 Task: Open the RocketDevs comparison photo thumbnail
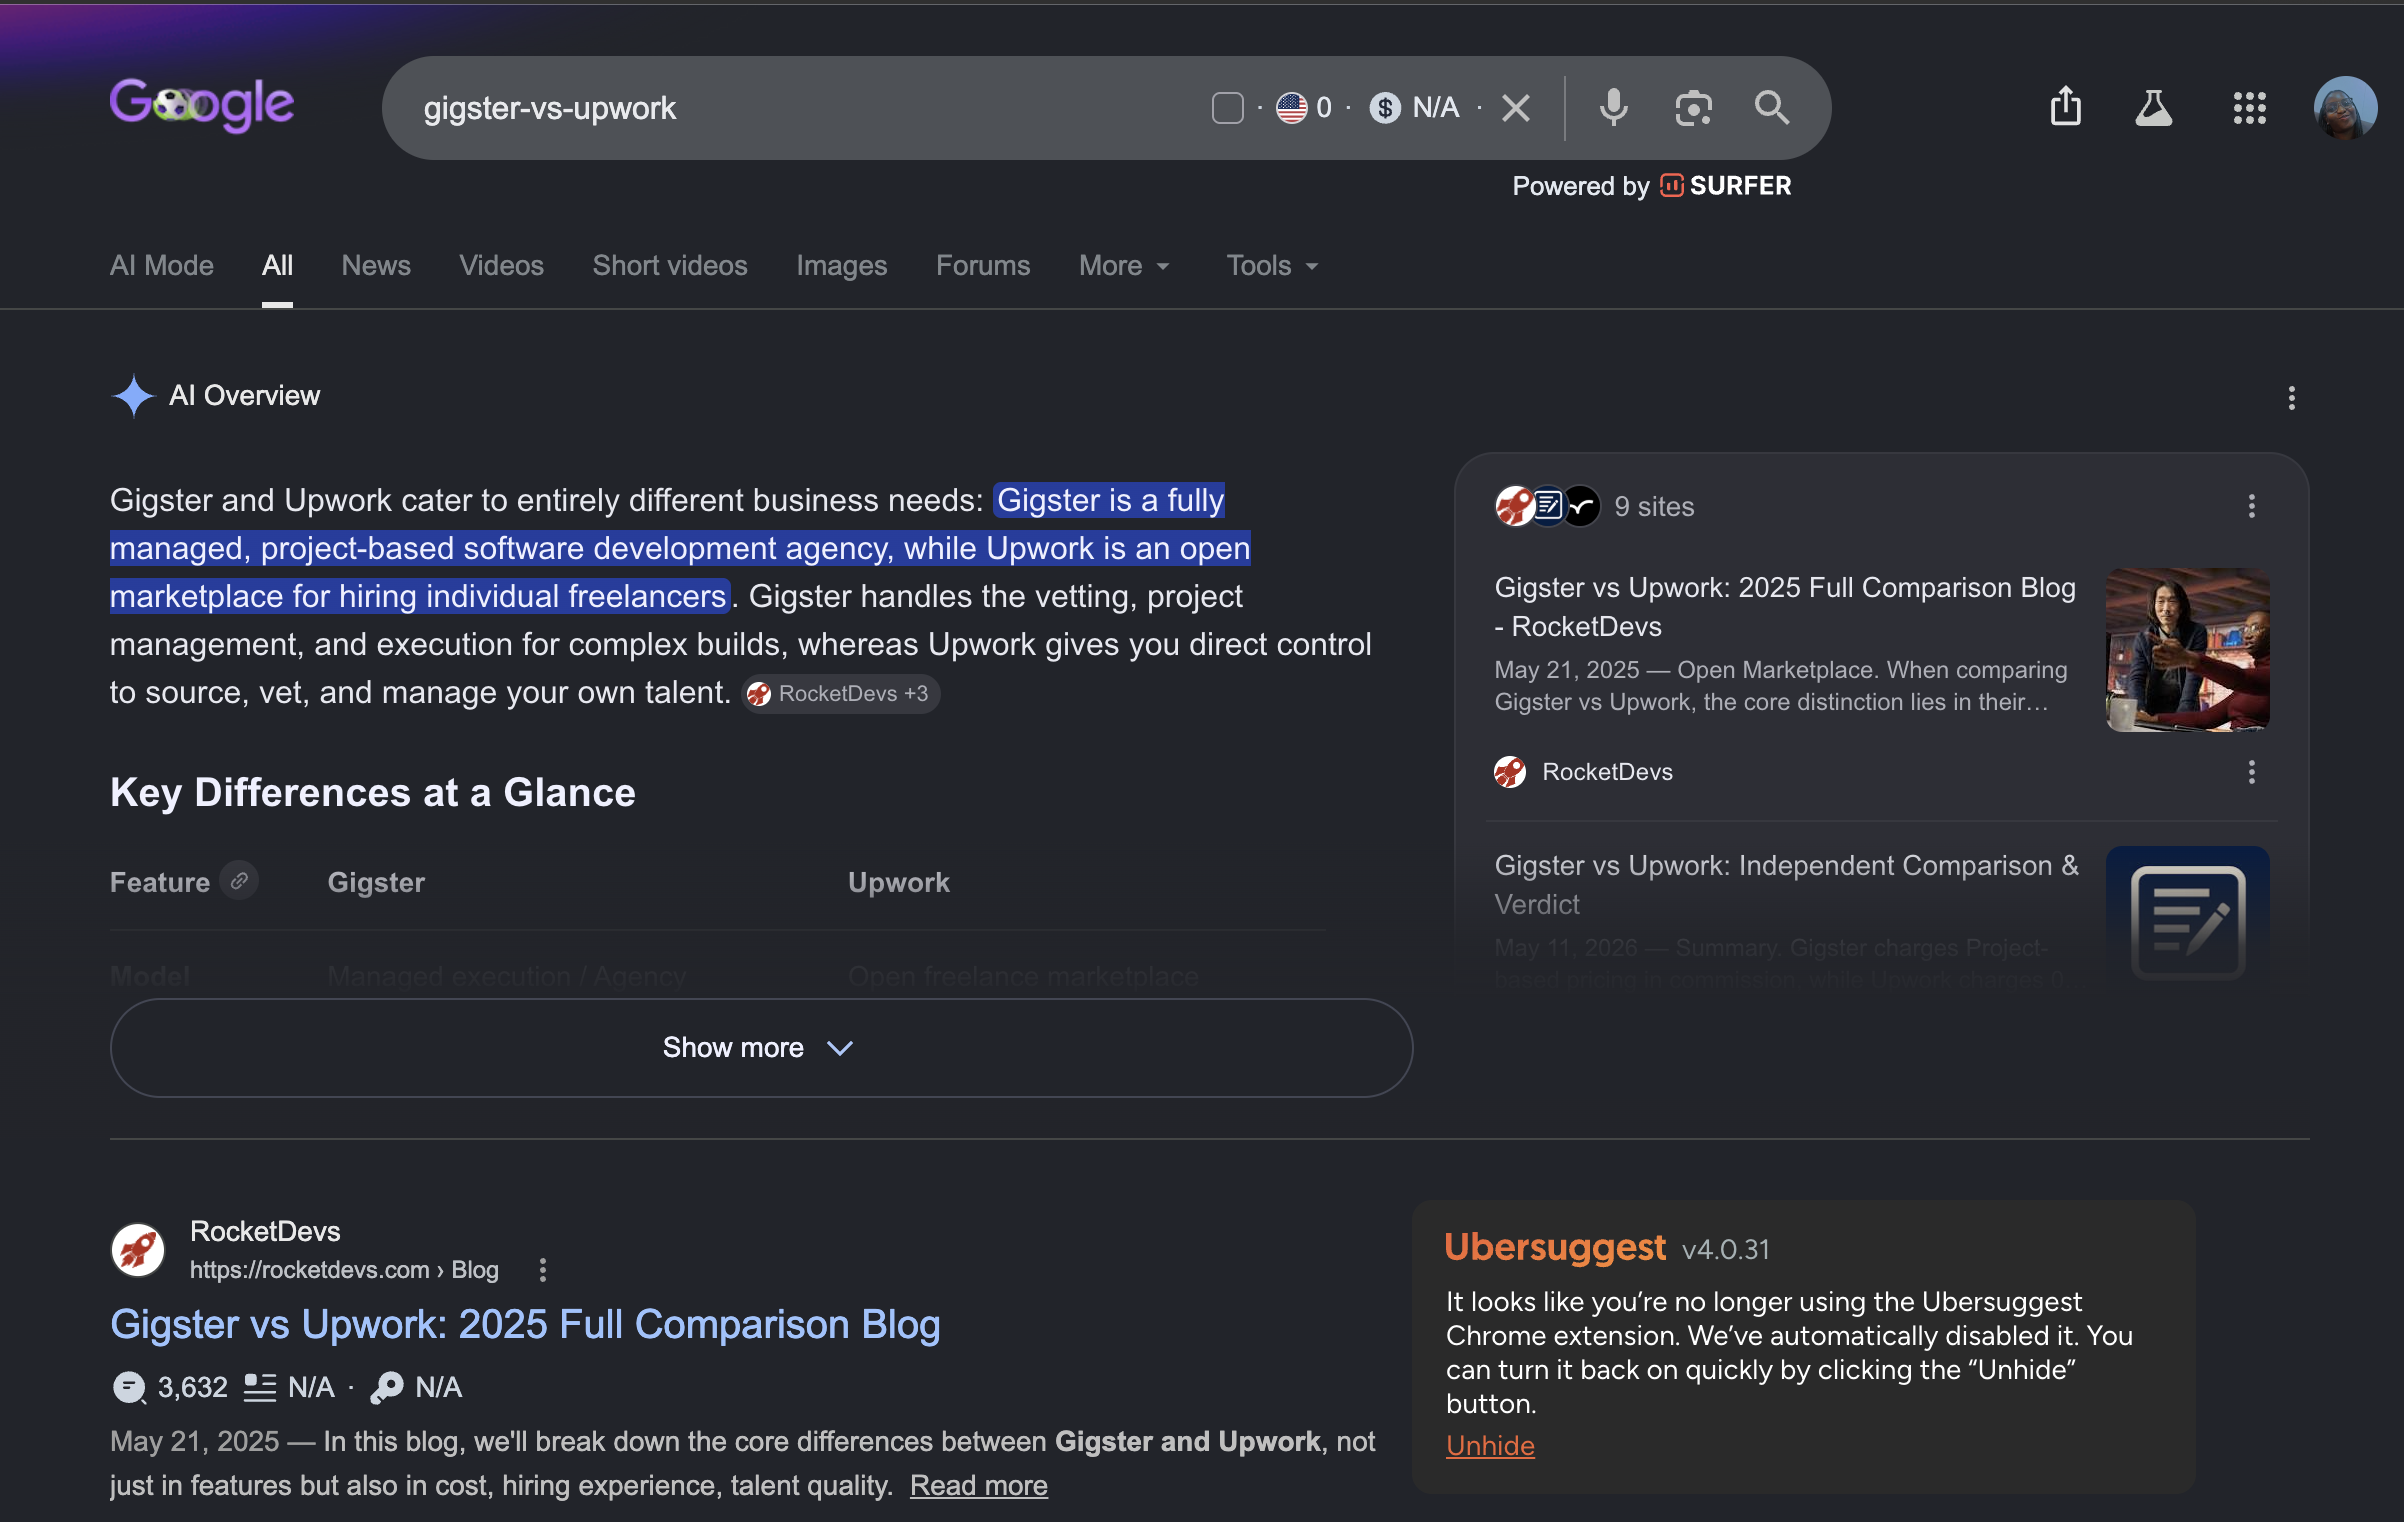(2187, 650)
